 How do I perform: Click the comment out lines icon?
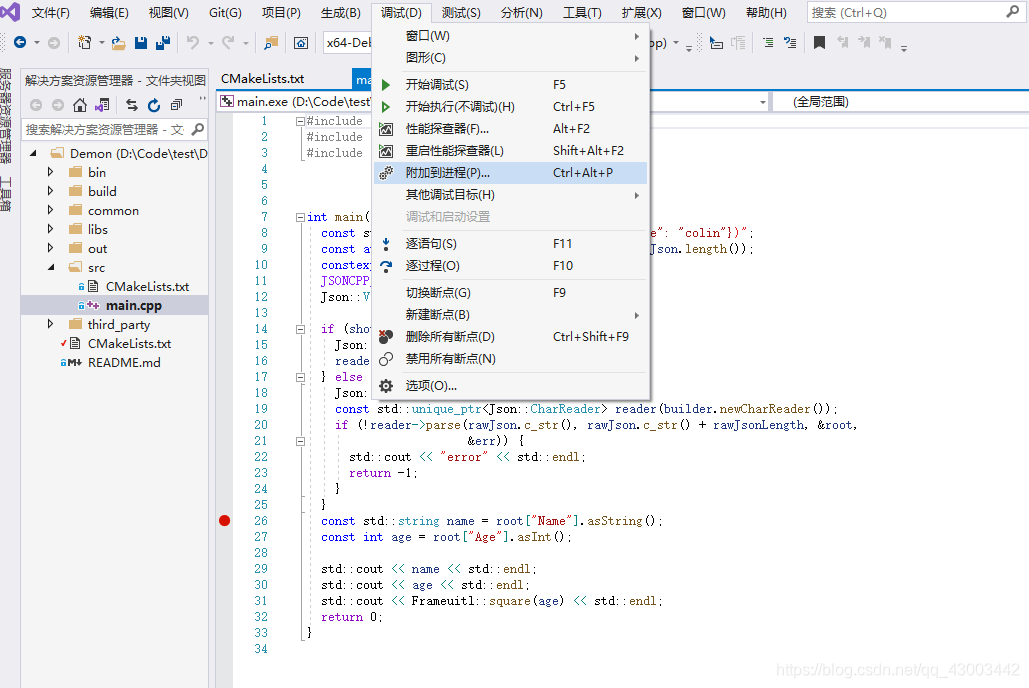tap(767, 43)
